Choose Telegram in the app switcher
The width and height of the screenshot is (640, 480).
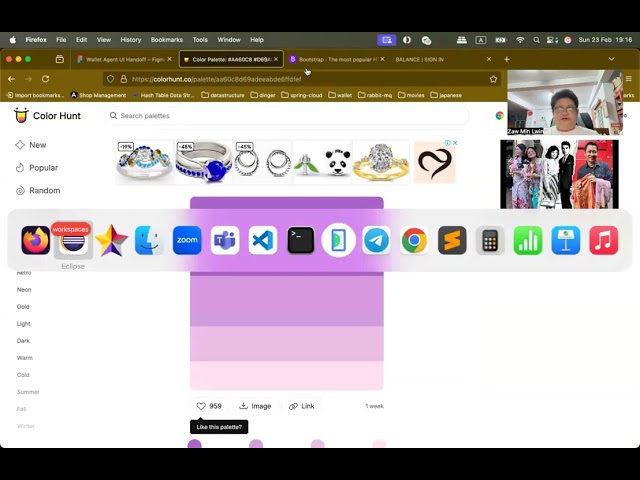[x=376, y=240]
